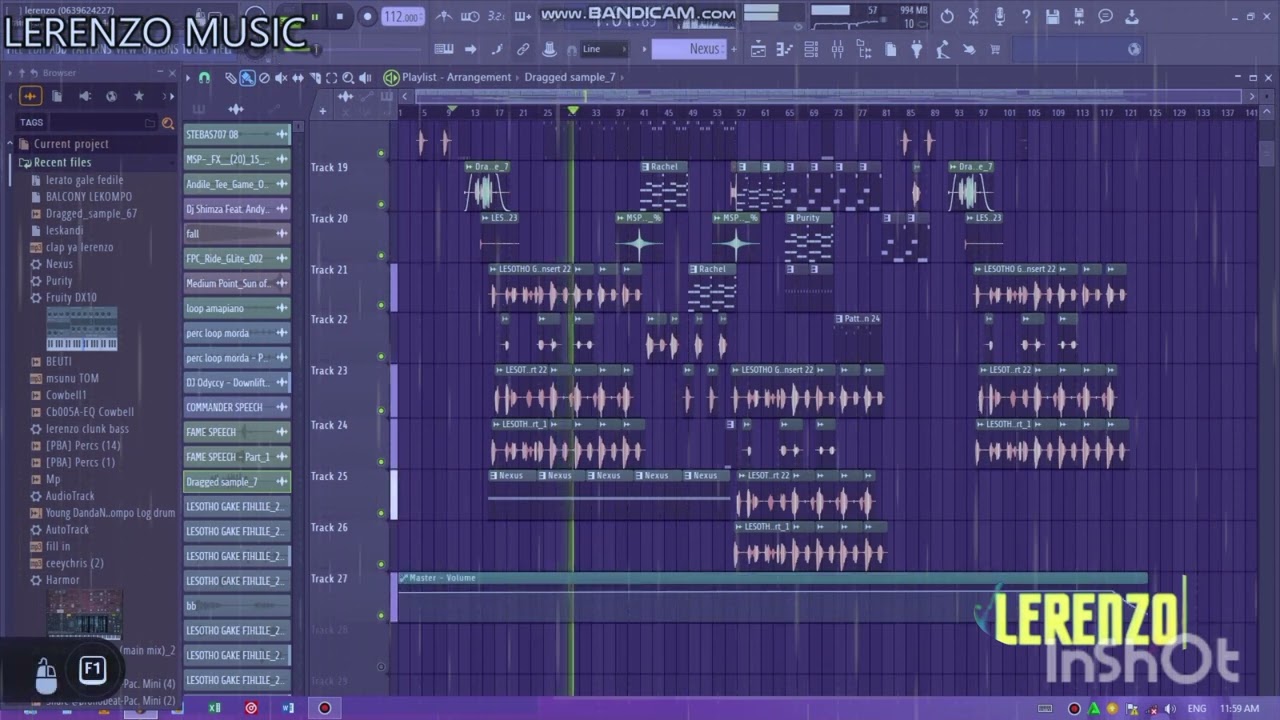Screen dimensions: 1280x720
Task: Select 'Harmor' in browser list
Action: 62,580
